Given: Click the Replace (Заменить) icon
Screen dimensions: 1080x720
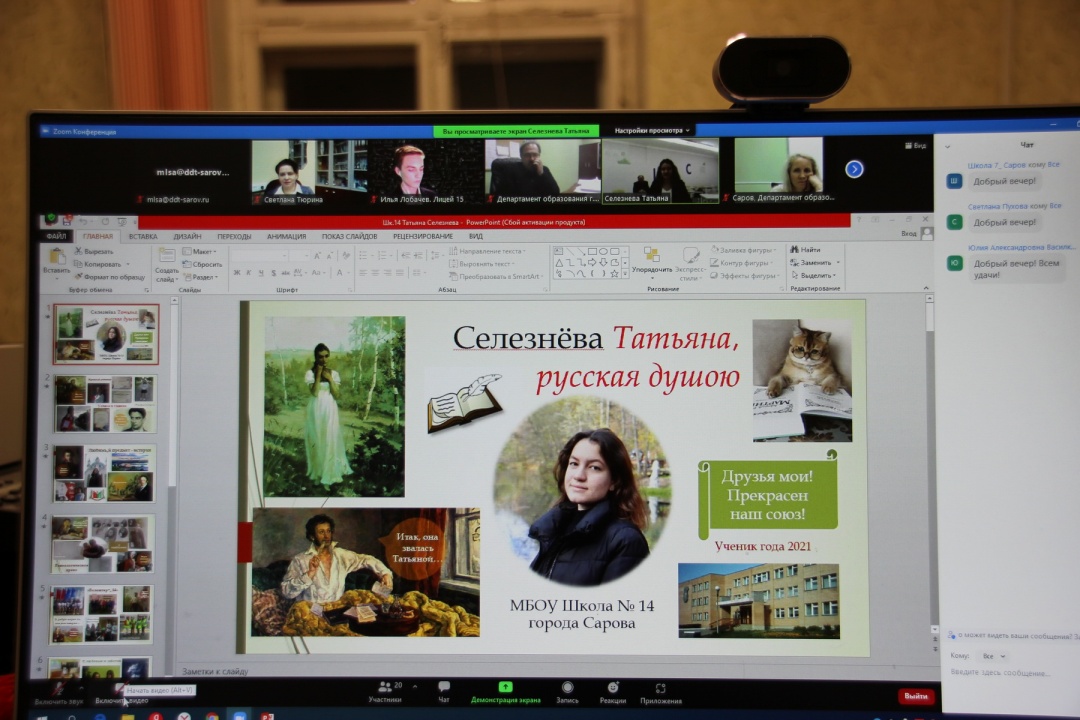Looking at the screenshot, I should pos(810,264).
